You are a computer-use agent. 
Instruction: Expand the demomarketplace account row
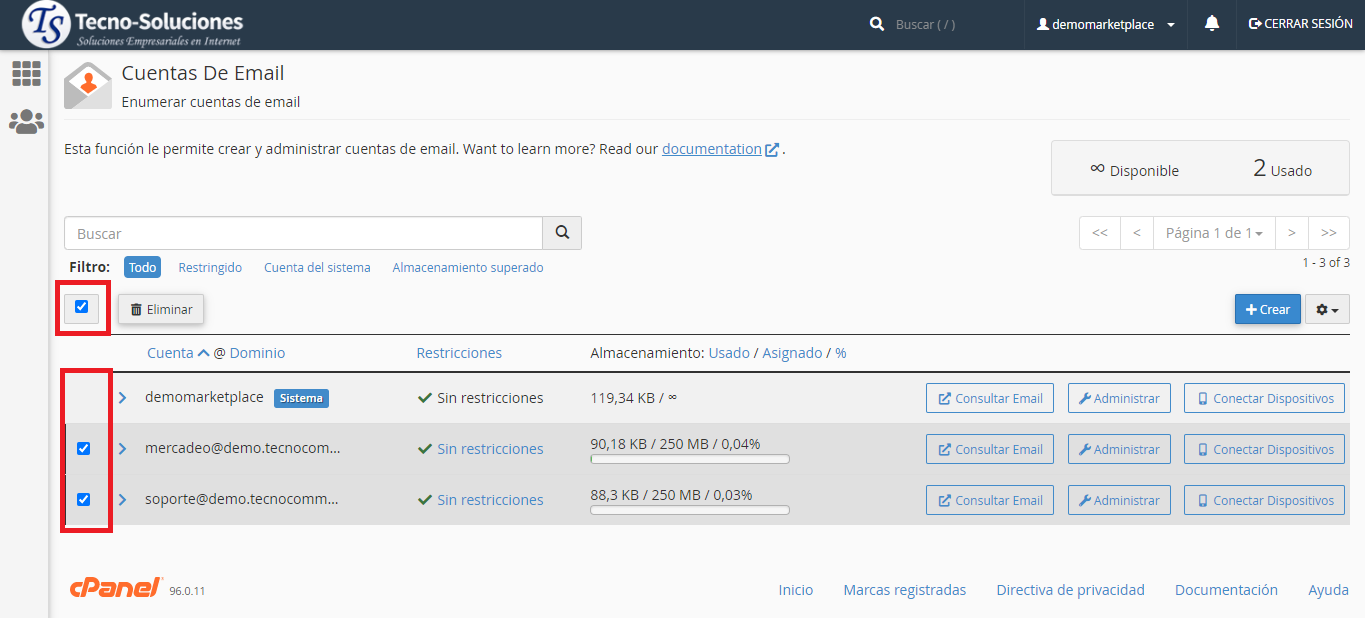pyautogui.click(x=123, y=398)
